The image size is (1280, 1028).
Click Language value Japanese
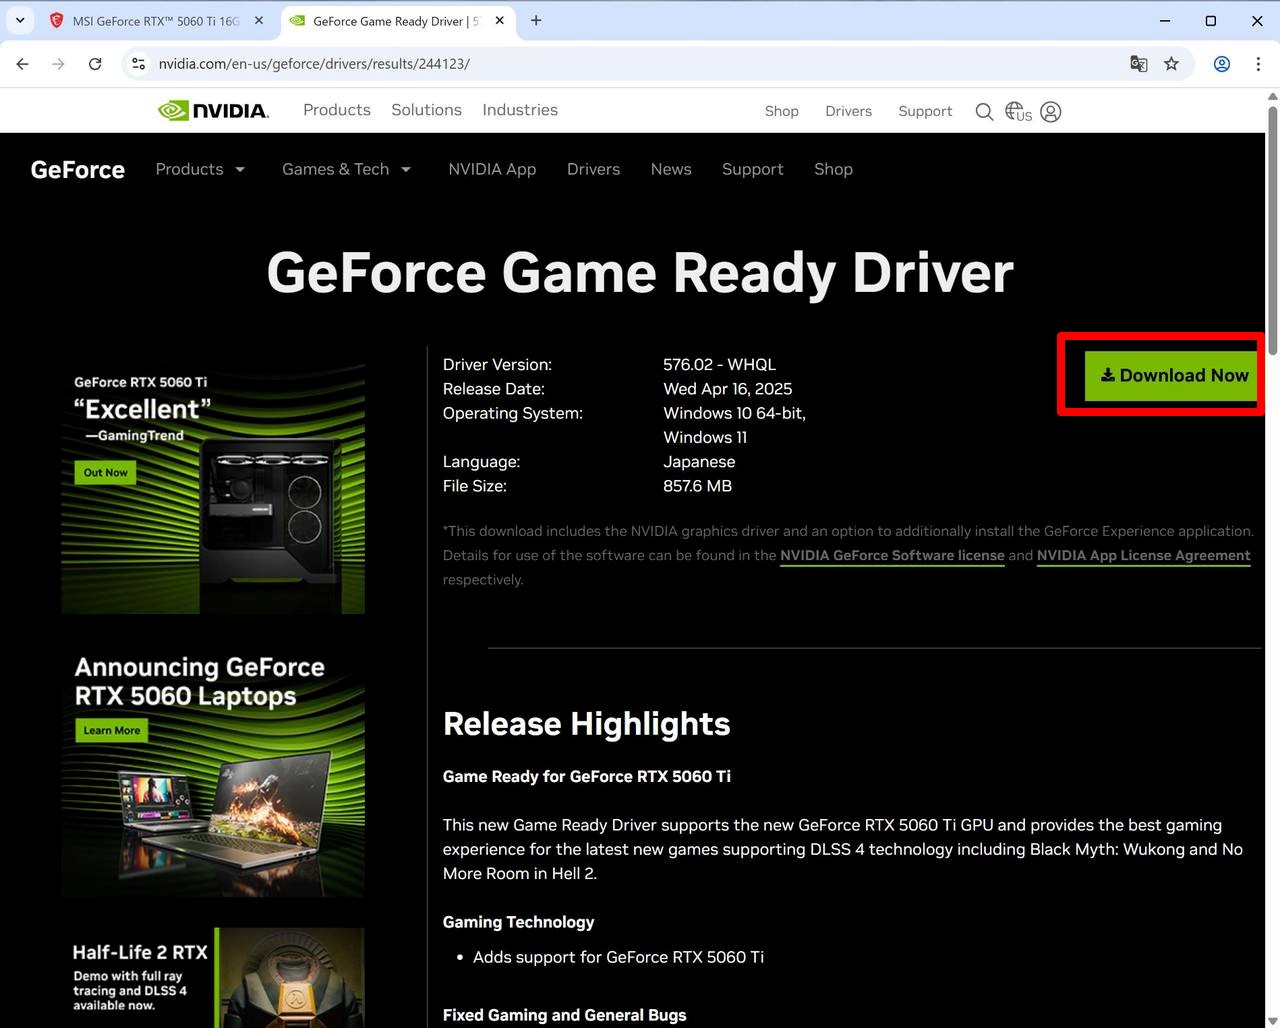[699, 462]
